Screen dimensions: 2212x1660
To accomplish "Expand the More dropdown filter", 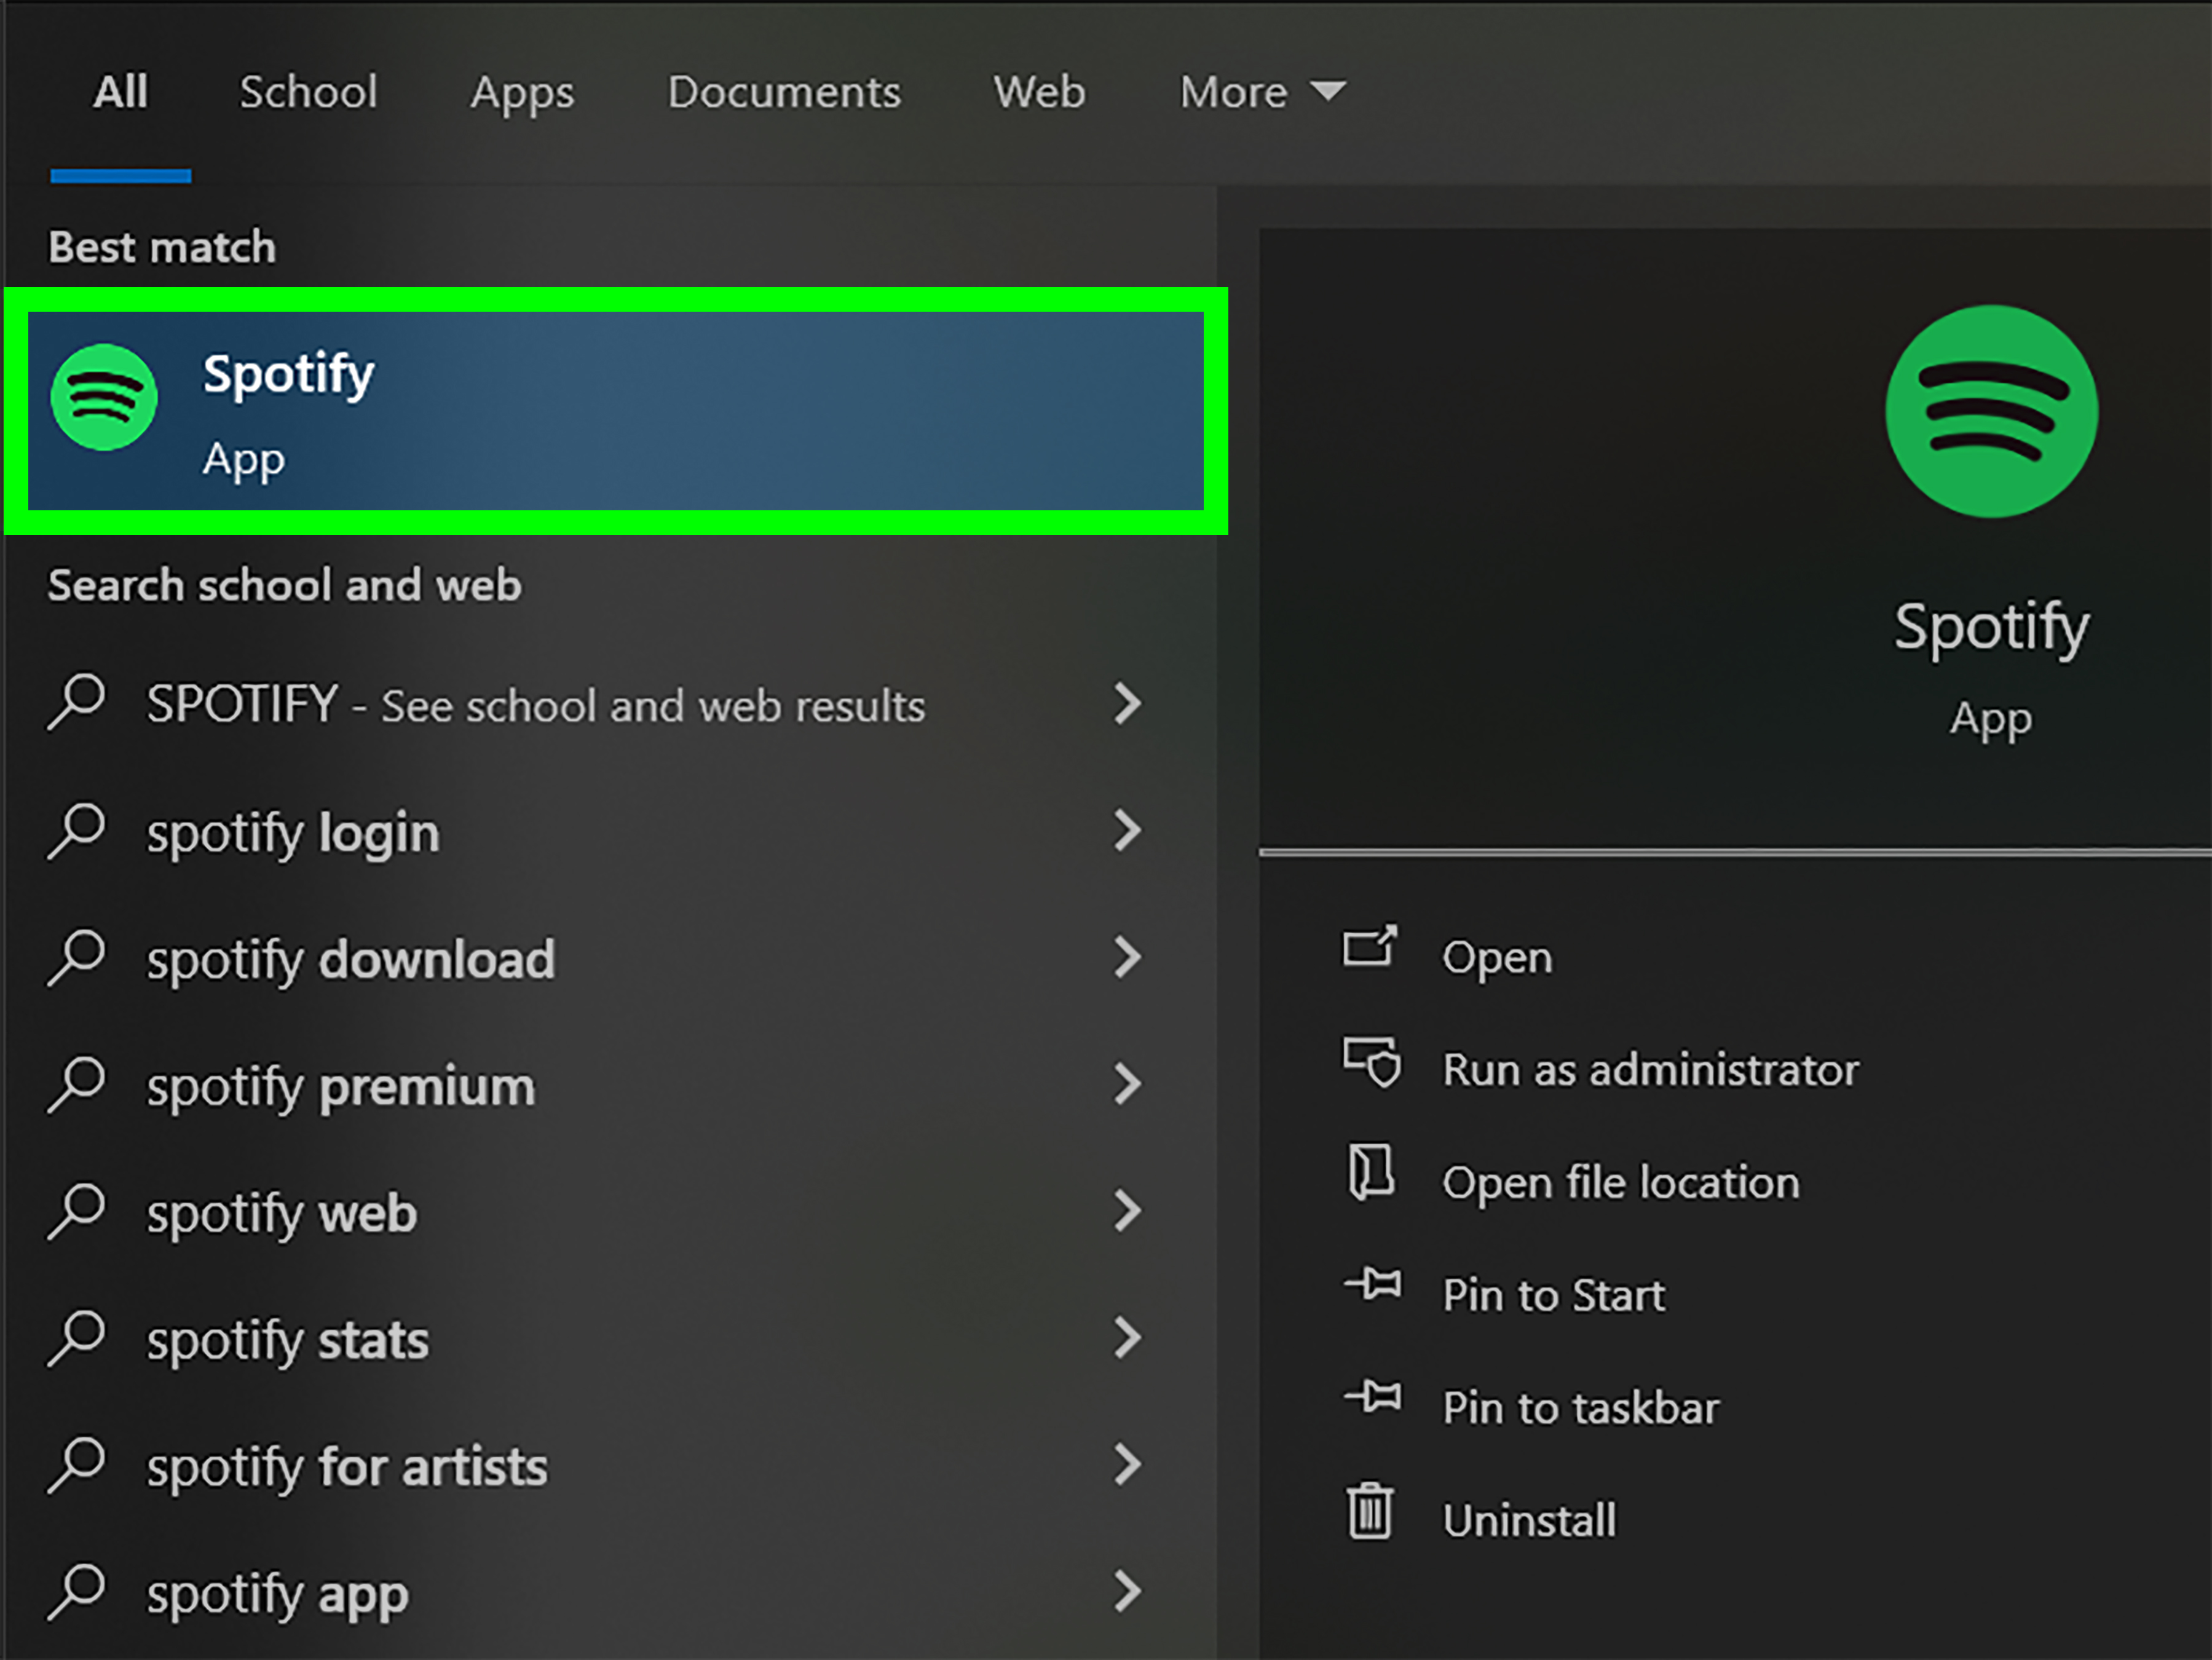I will coord(1263,92).
